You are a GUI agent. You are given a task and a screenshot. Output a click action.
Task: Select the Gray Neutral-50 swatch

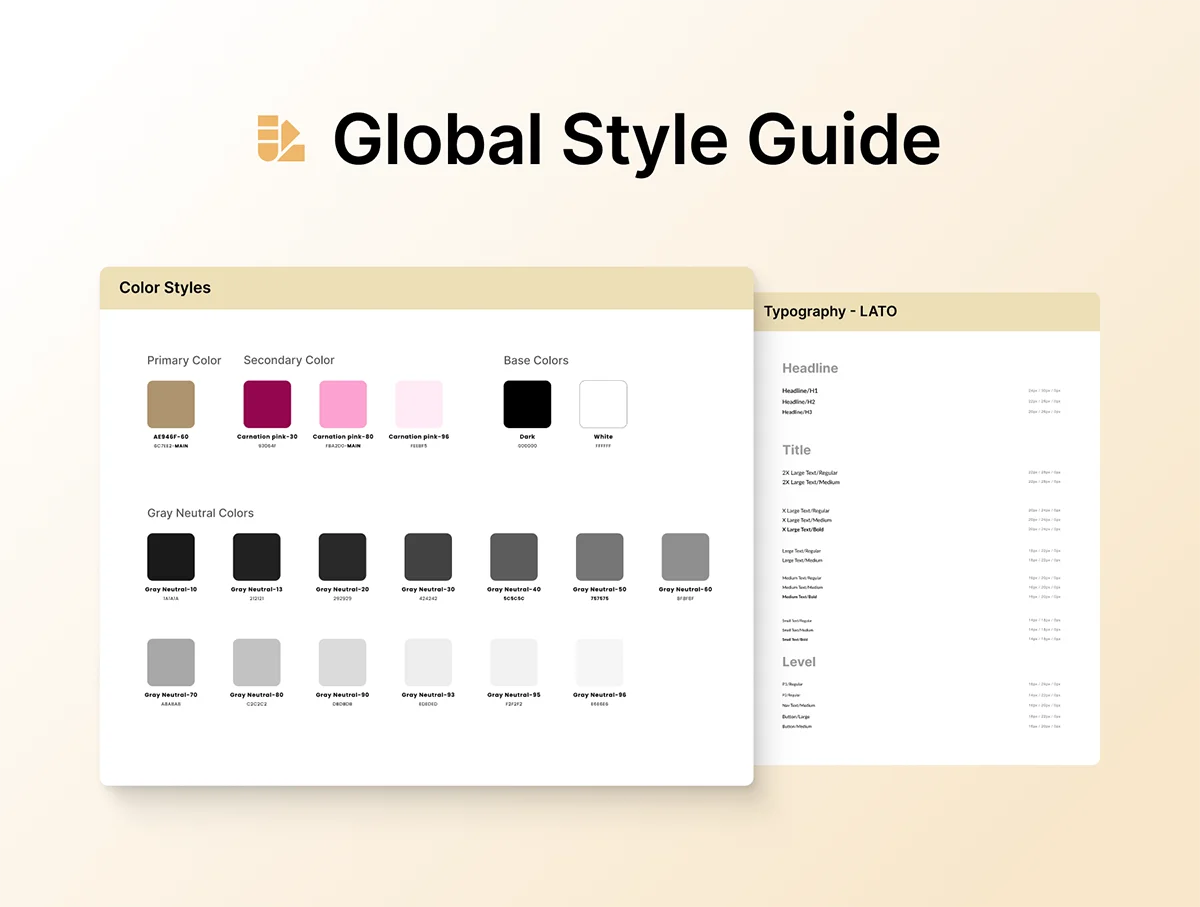point(600,557)
